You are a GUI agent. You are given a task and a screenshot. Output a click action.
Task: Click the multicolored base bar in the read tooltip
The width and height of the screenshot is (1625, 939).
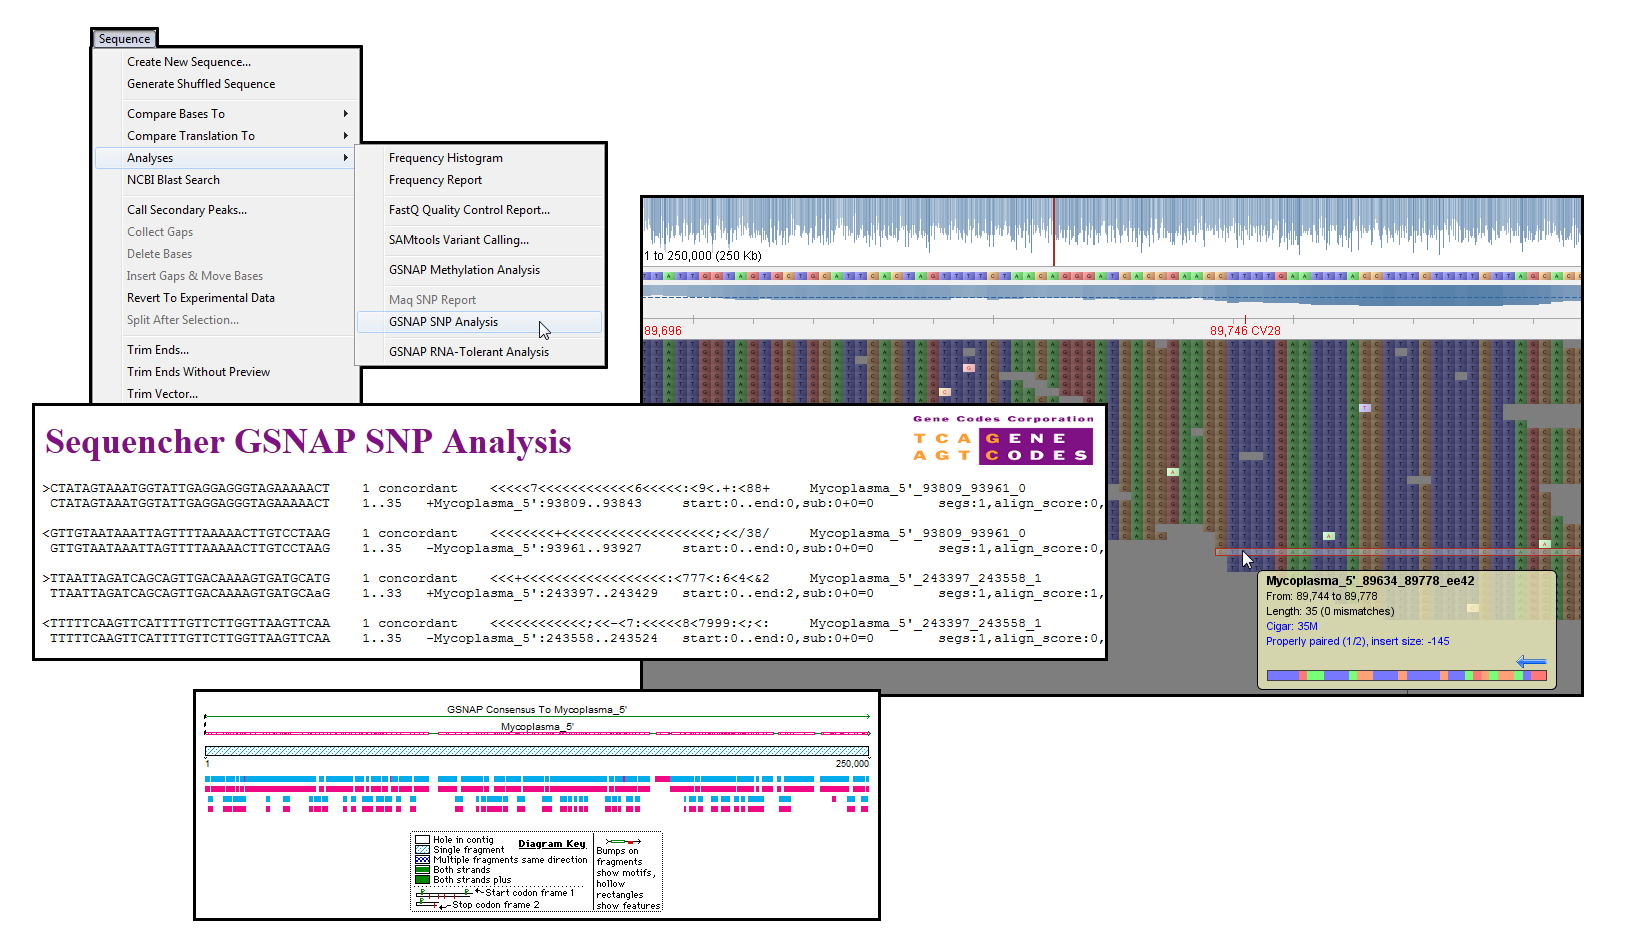(1406, 676)
